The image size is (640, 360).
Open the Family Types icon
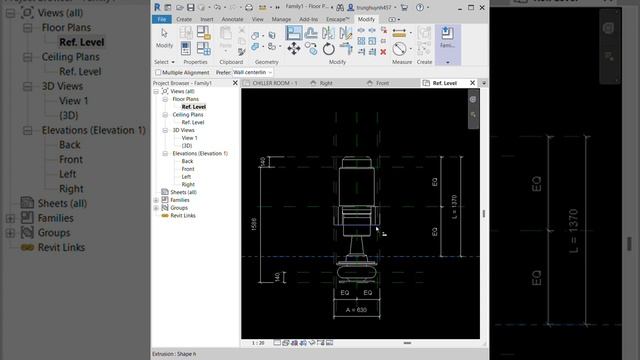[x=203, y=48]
